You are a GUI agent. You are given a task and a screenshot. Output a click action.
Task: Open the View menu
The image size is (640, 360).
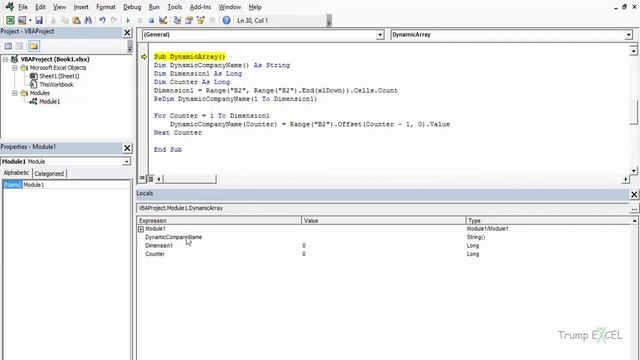[x=59, y=7]
